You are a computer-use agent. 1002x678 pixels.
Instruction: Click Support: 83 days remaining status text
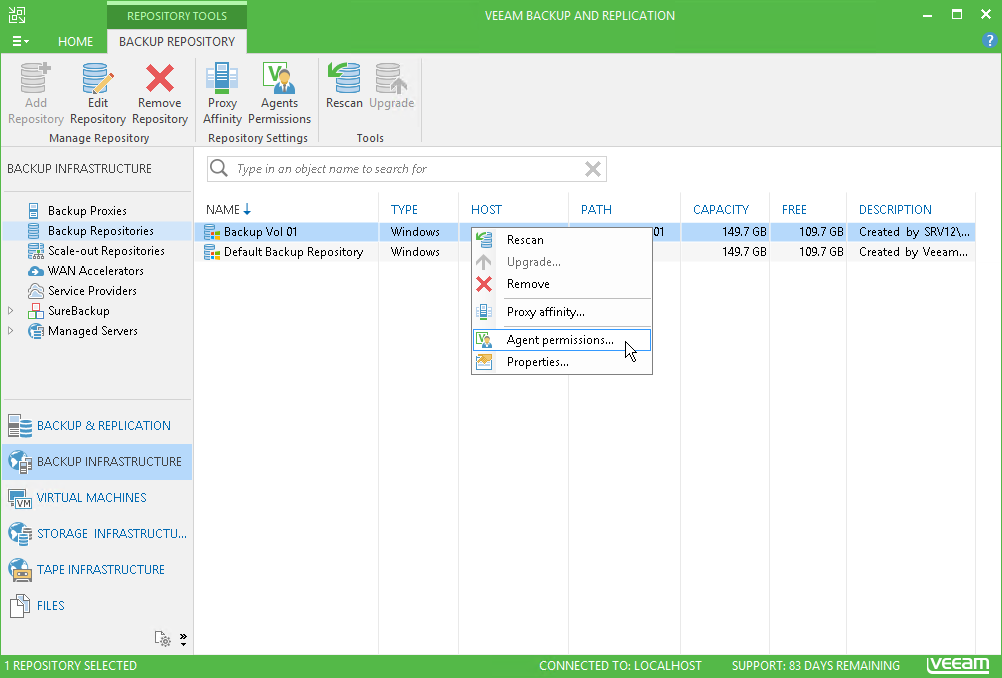pos(815,666)
